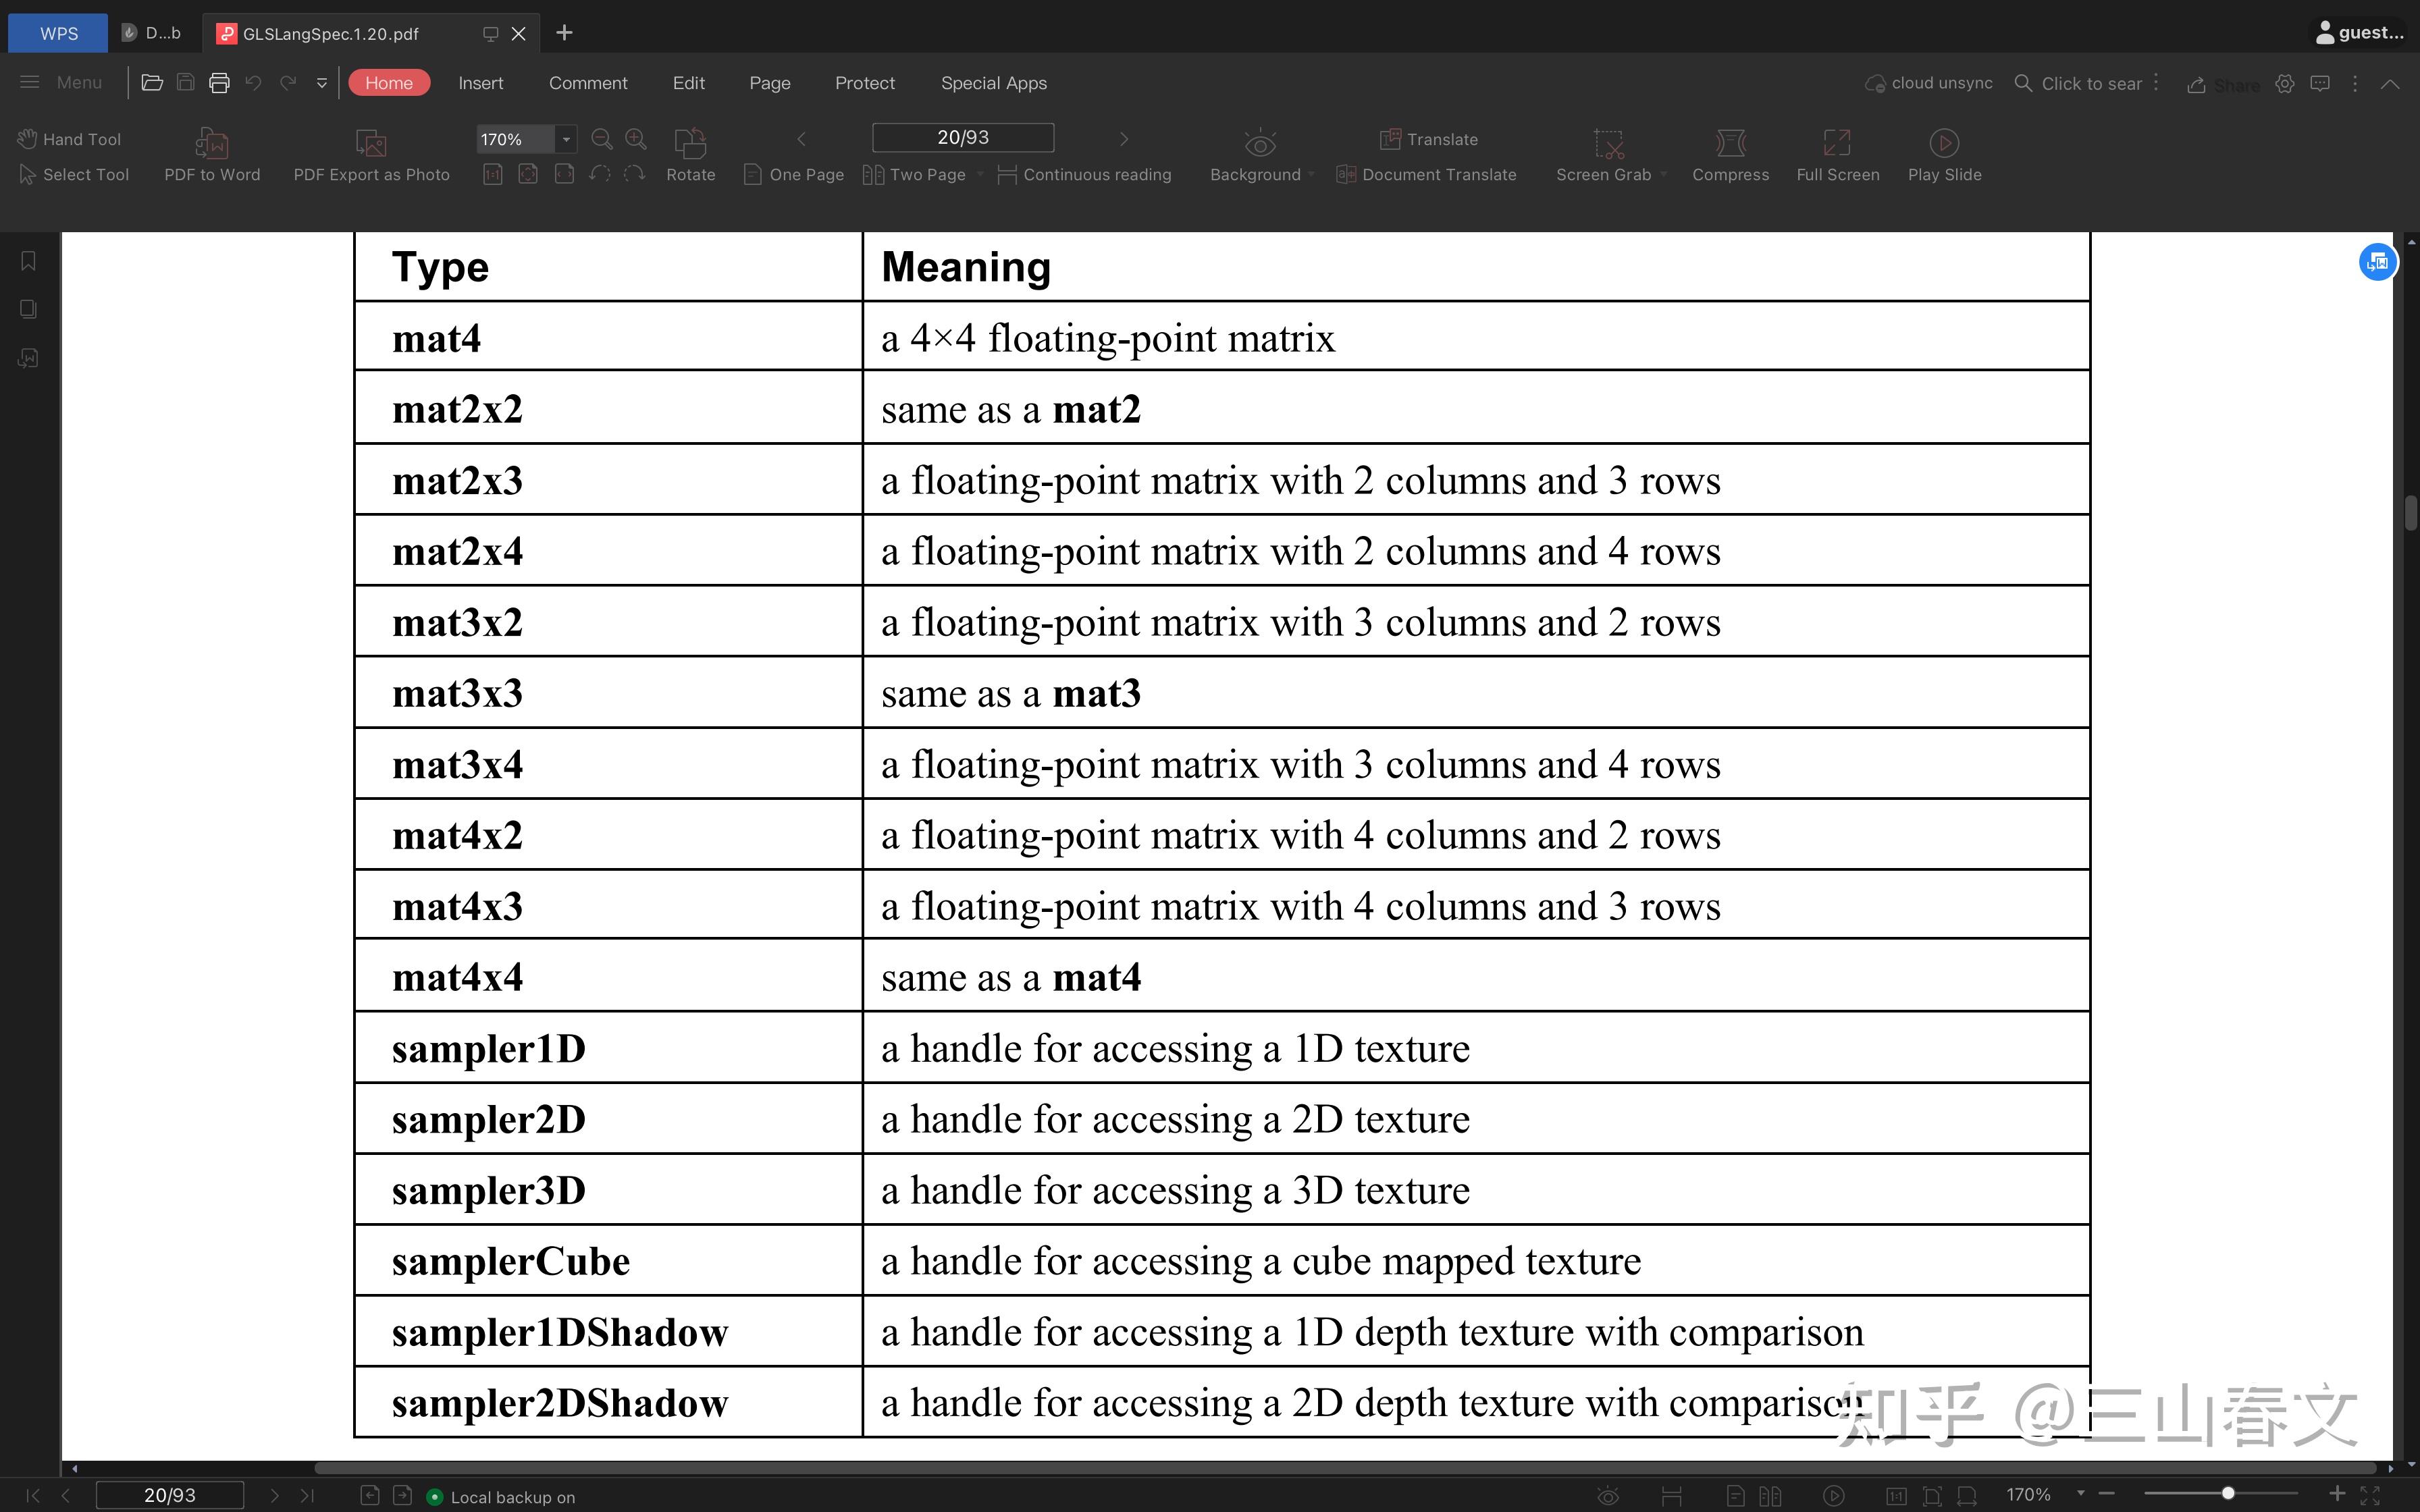This screenshot has height=1512, width=2420.
Task: Fit width icon in ribbon
Action: (564, 174)
